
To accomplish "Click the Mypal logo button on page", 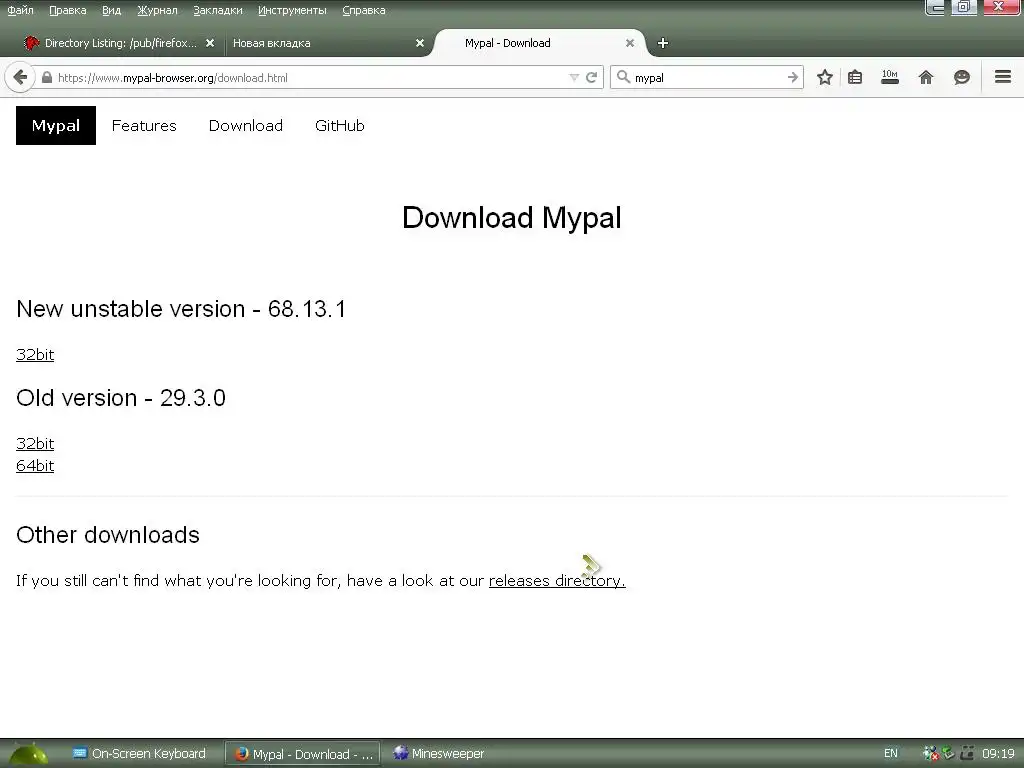I will pyautogui.click(x=56, y=125).
